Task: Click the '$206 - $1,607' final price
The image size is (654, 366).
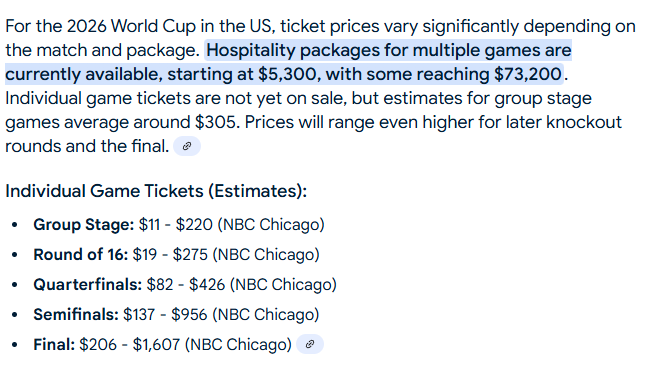Action: (x=130, y=345)
